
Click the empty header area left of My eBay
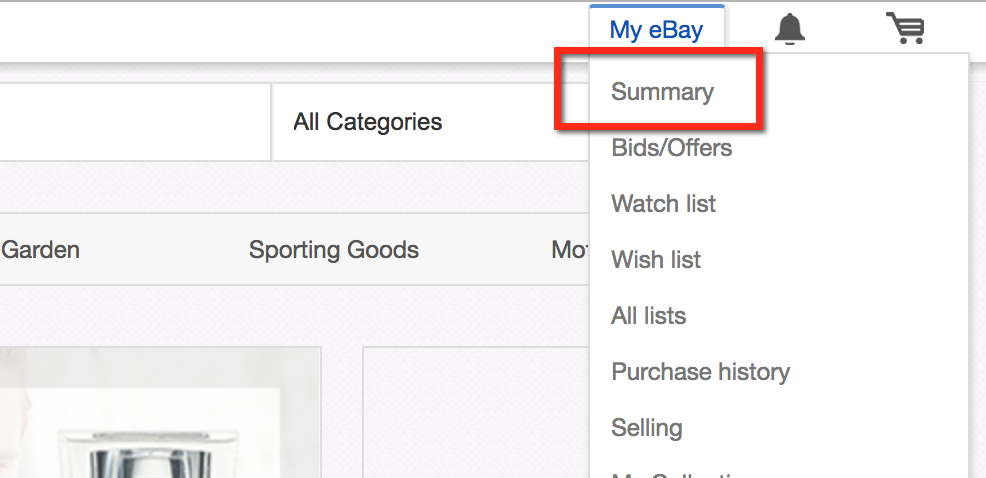point(300,30)
